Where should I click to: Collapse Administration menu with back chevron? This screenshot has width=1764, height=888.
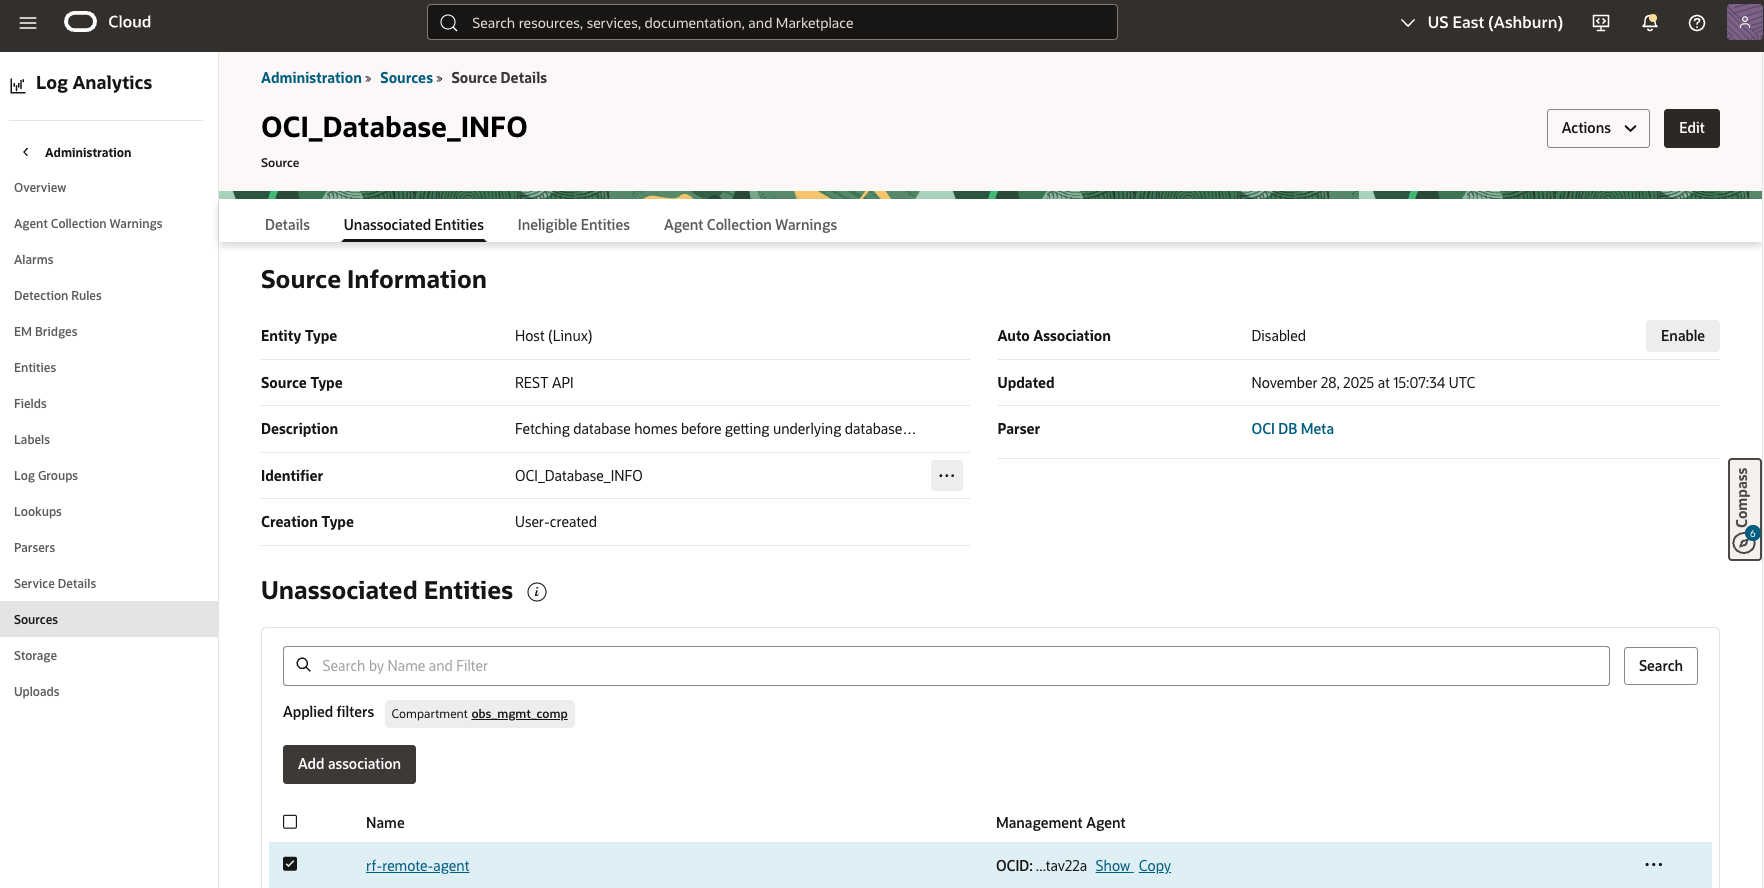26,152
